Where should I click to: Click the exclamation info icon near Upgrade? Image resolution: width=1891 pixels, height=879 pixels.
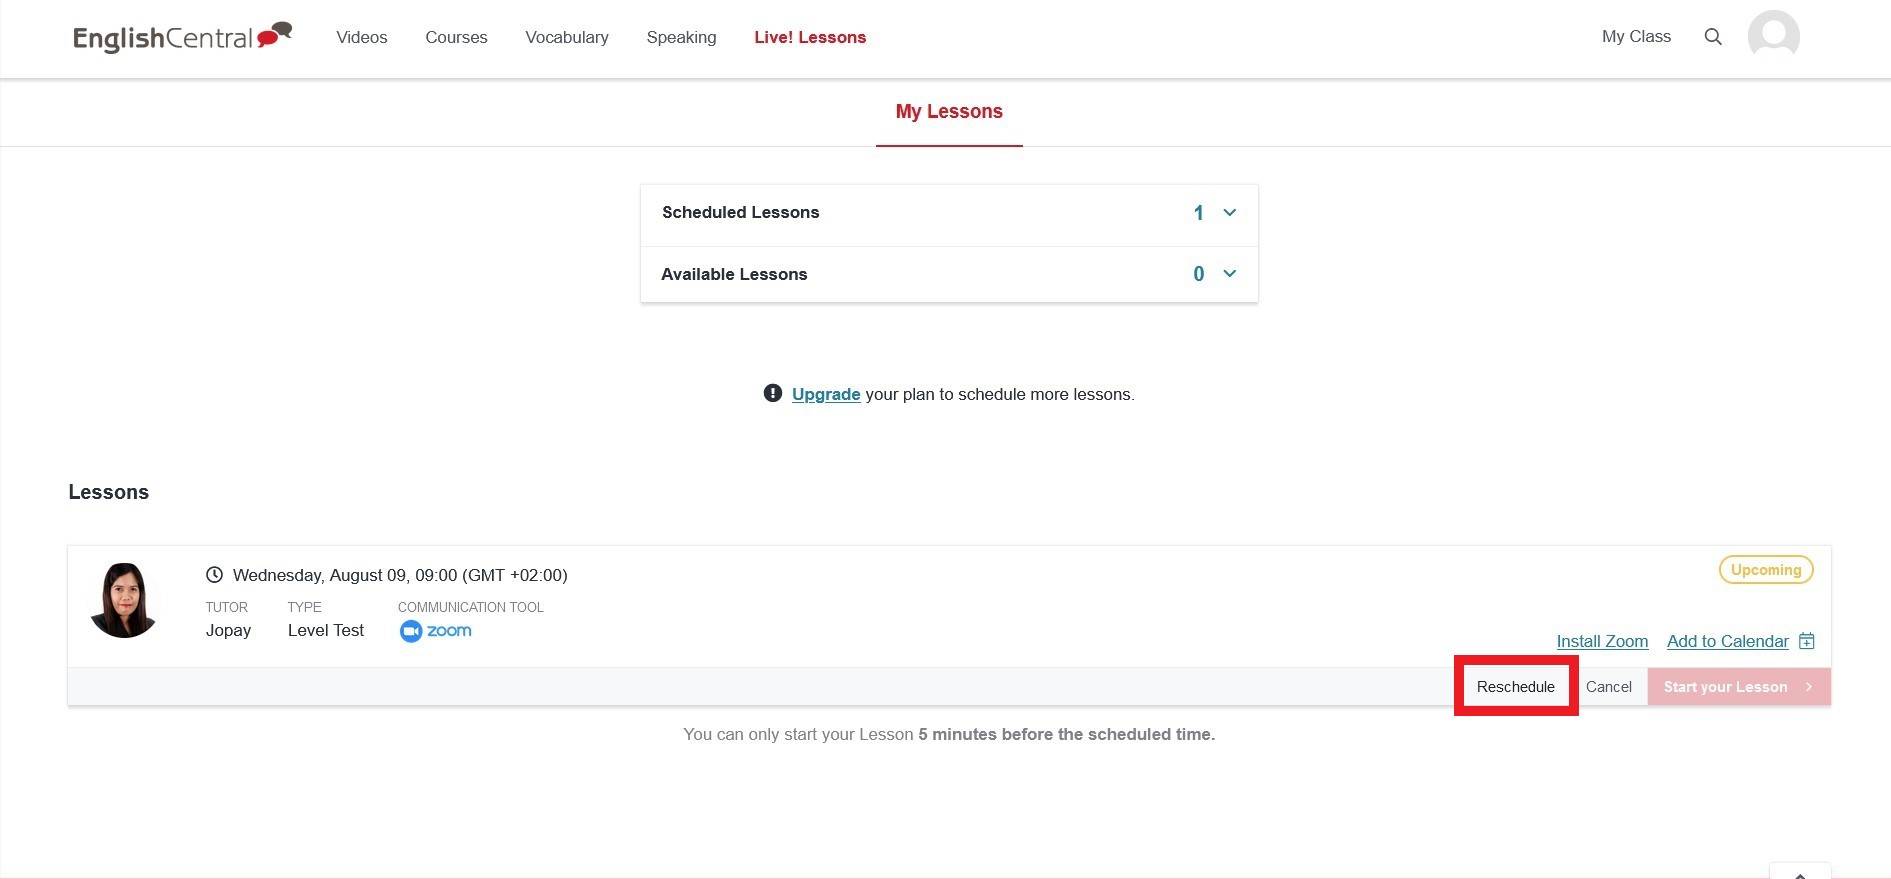click(x=772, y=393)
